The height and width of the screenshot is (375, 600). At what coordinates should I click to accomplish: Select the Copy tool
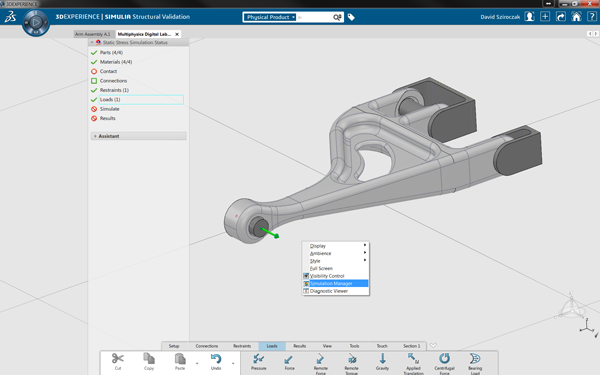149,362
